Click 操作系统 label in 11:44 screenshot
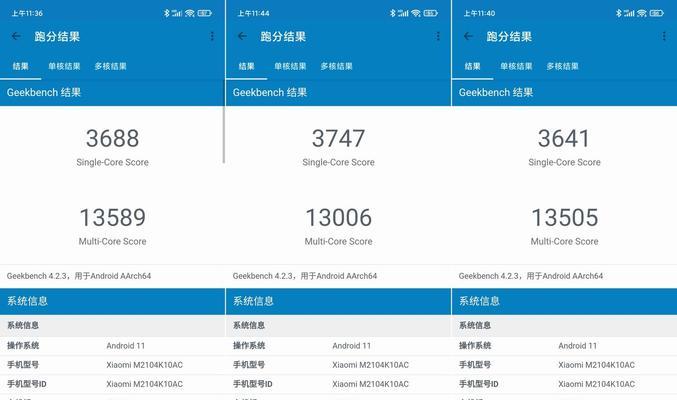 pos(249,346)
